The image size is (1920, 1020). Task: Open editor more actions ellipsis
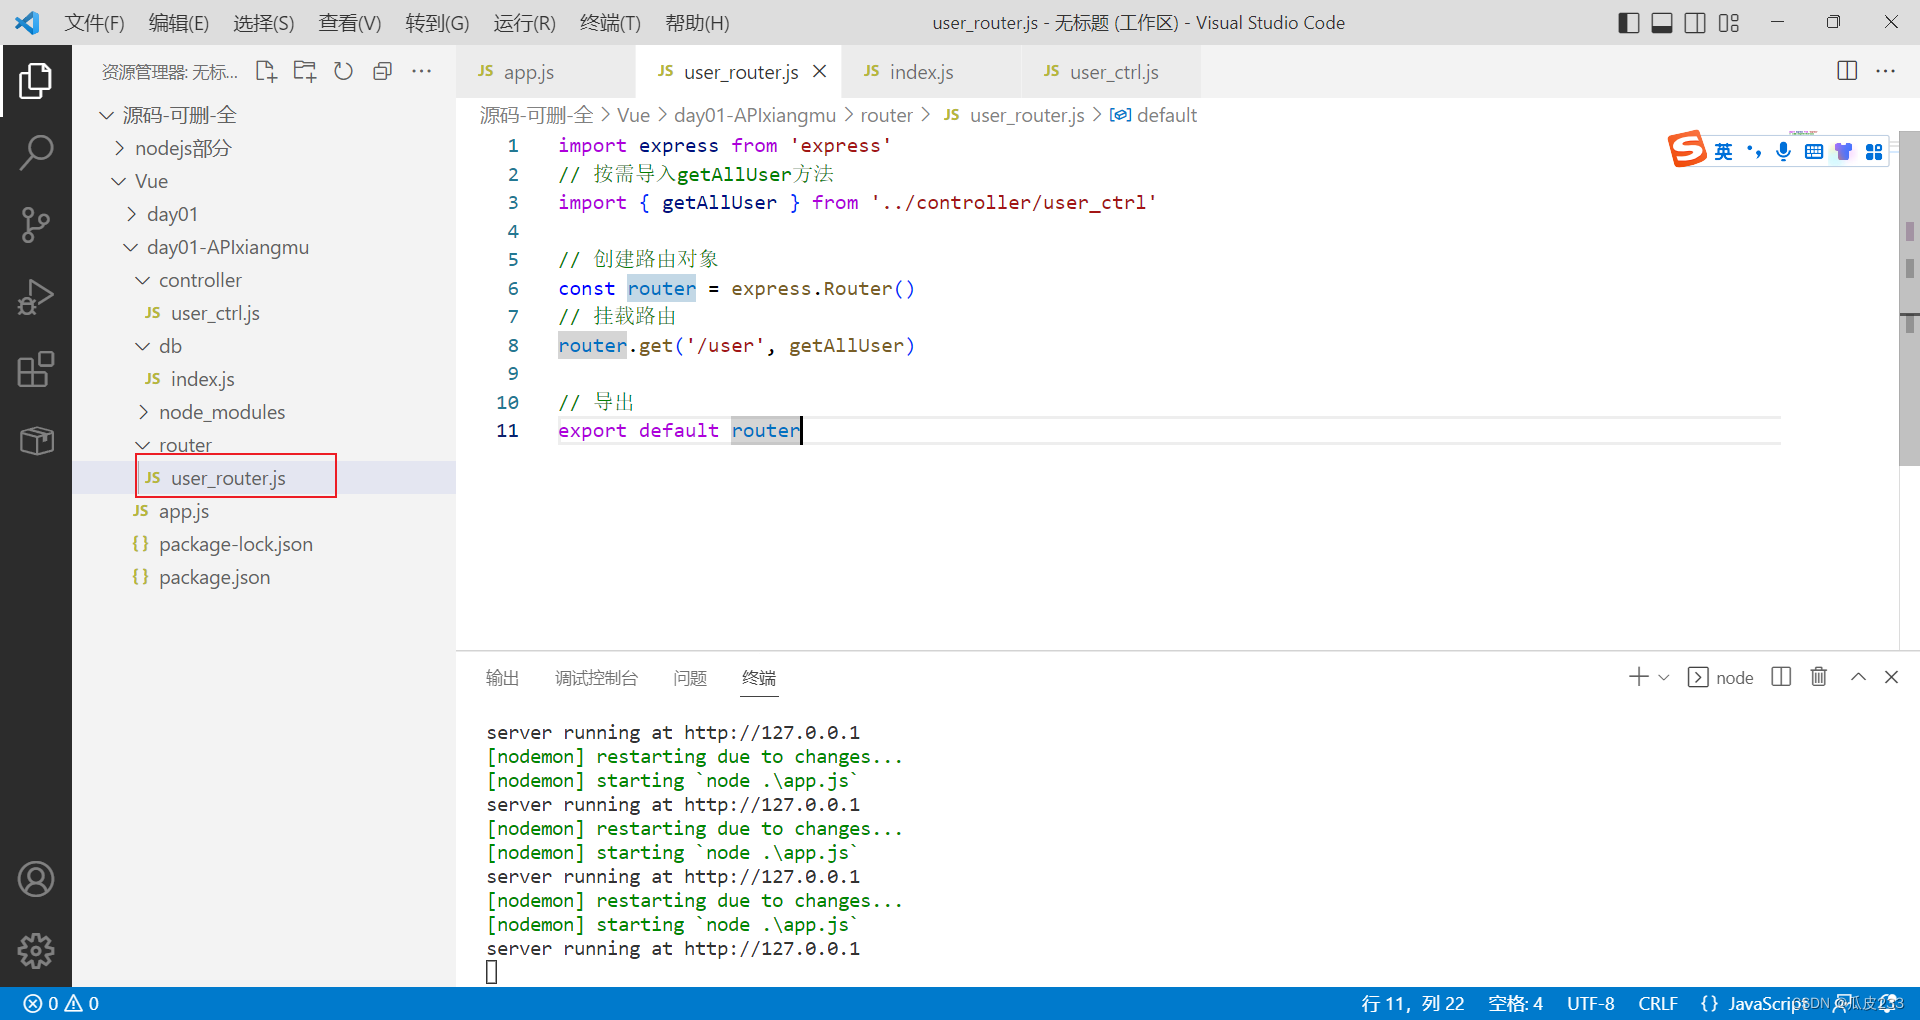[x=1886, y=71]
